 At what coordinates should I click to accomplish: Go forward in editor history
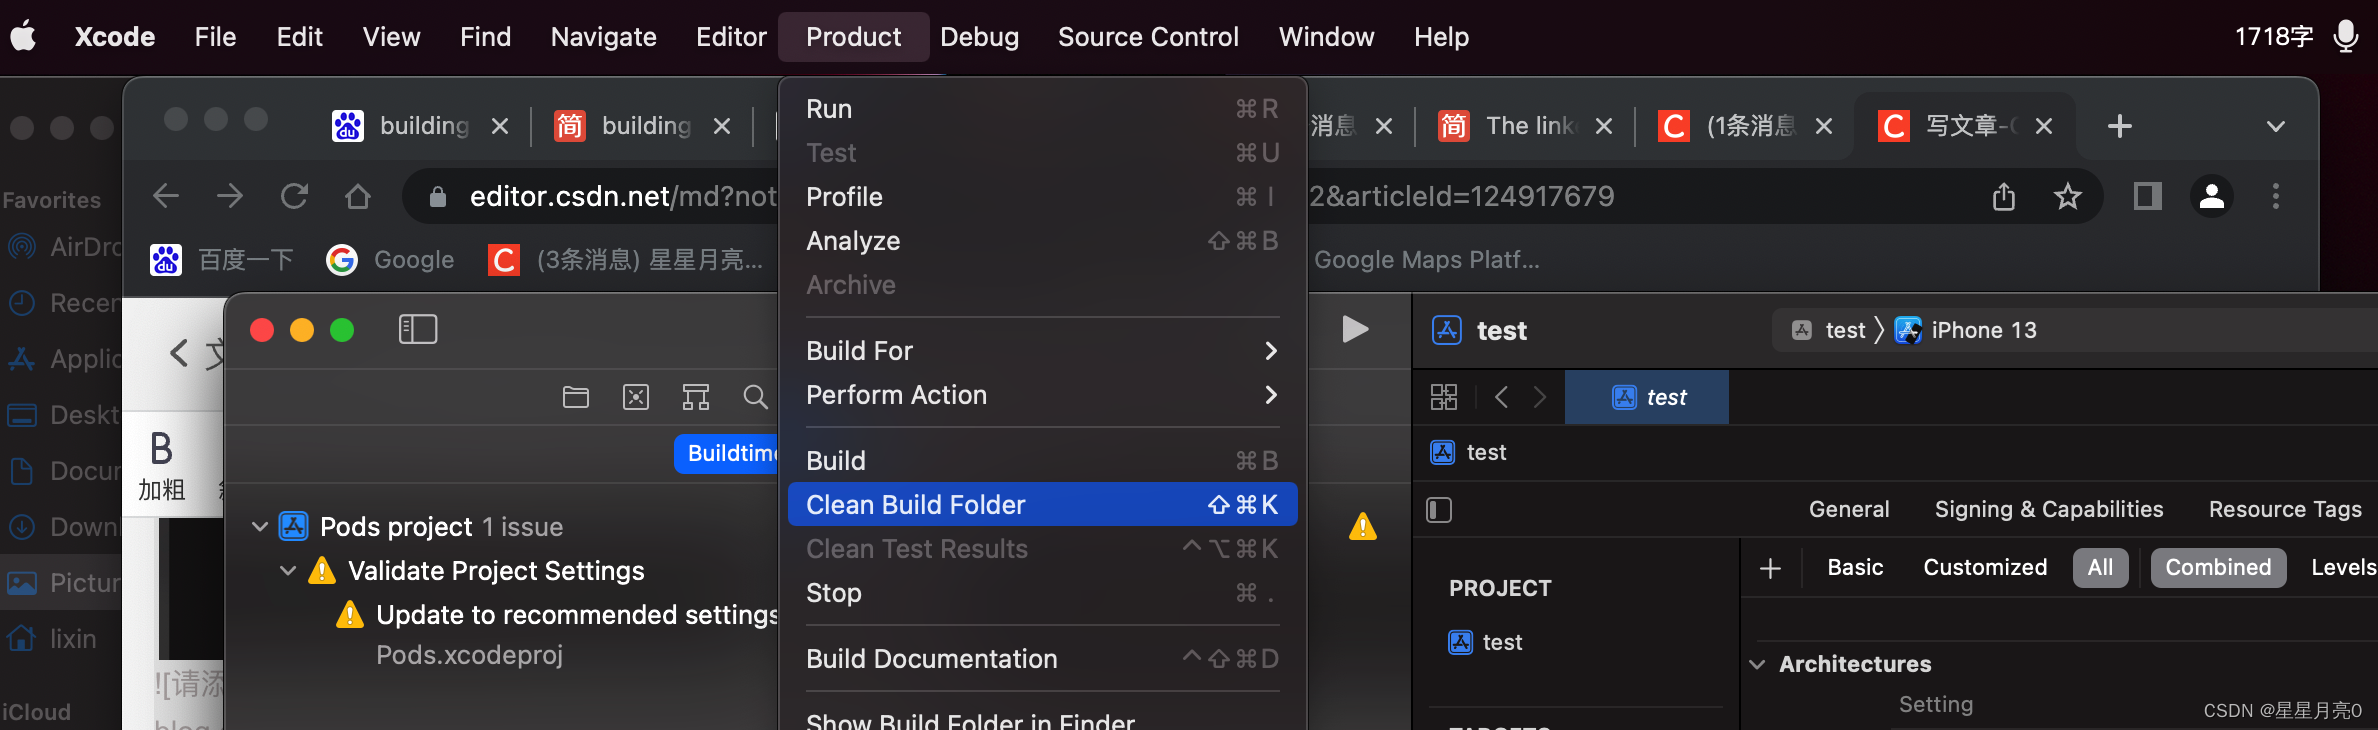click(1540, 397)
